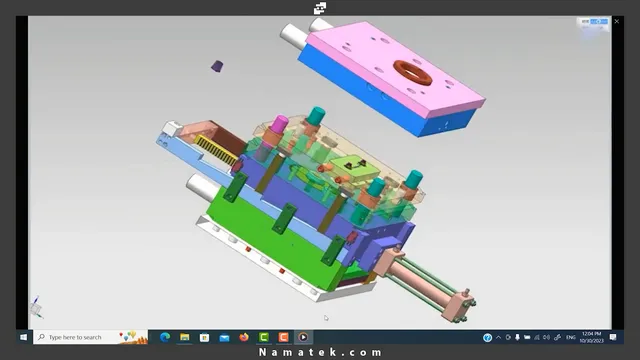Open the Mail app in taskbar

tap(224, 337)
